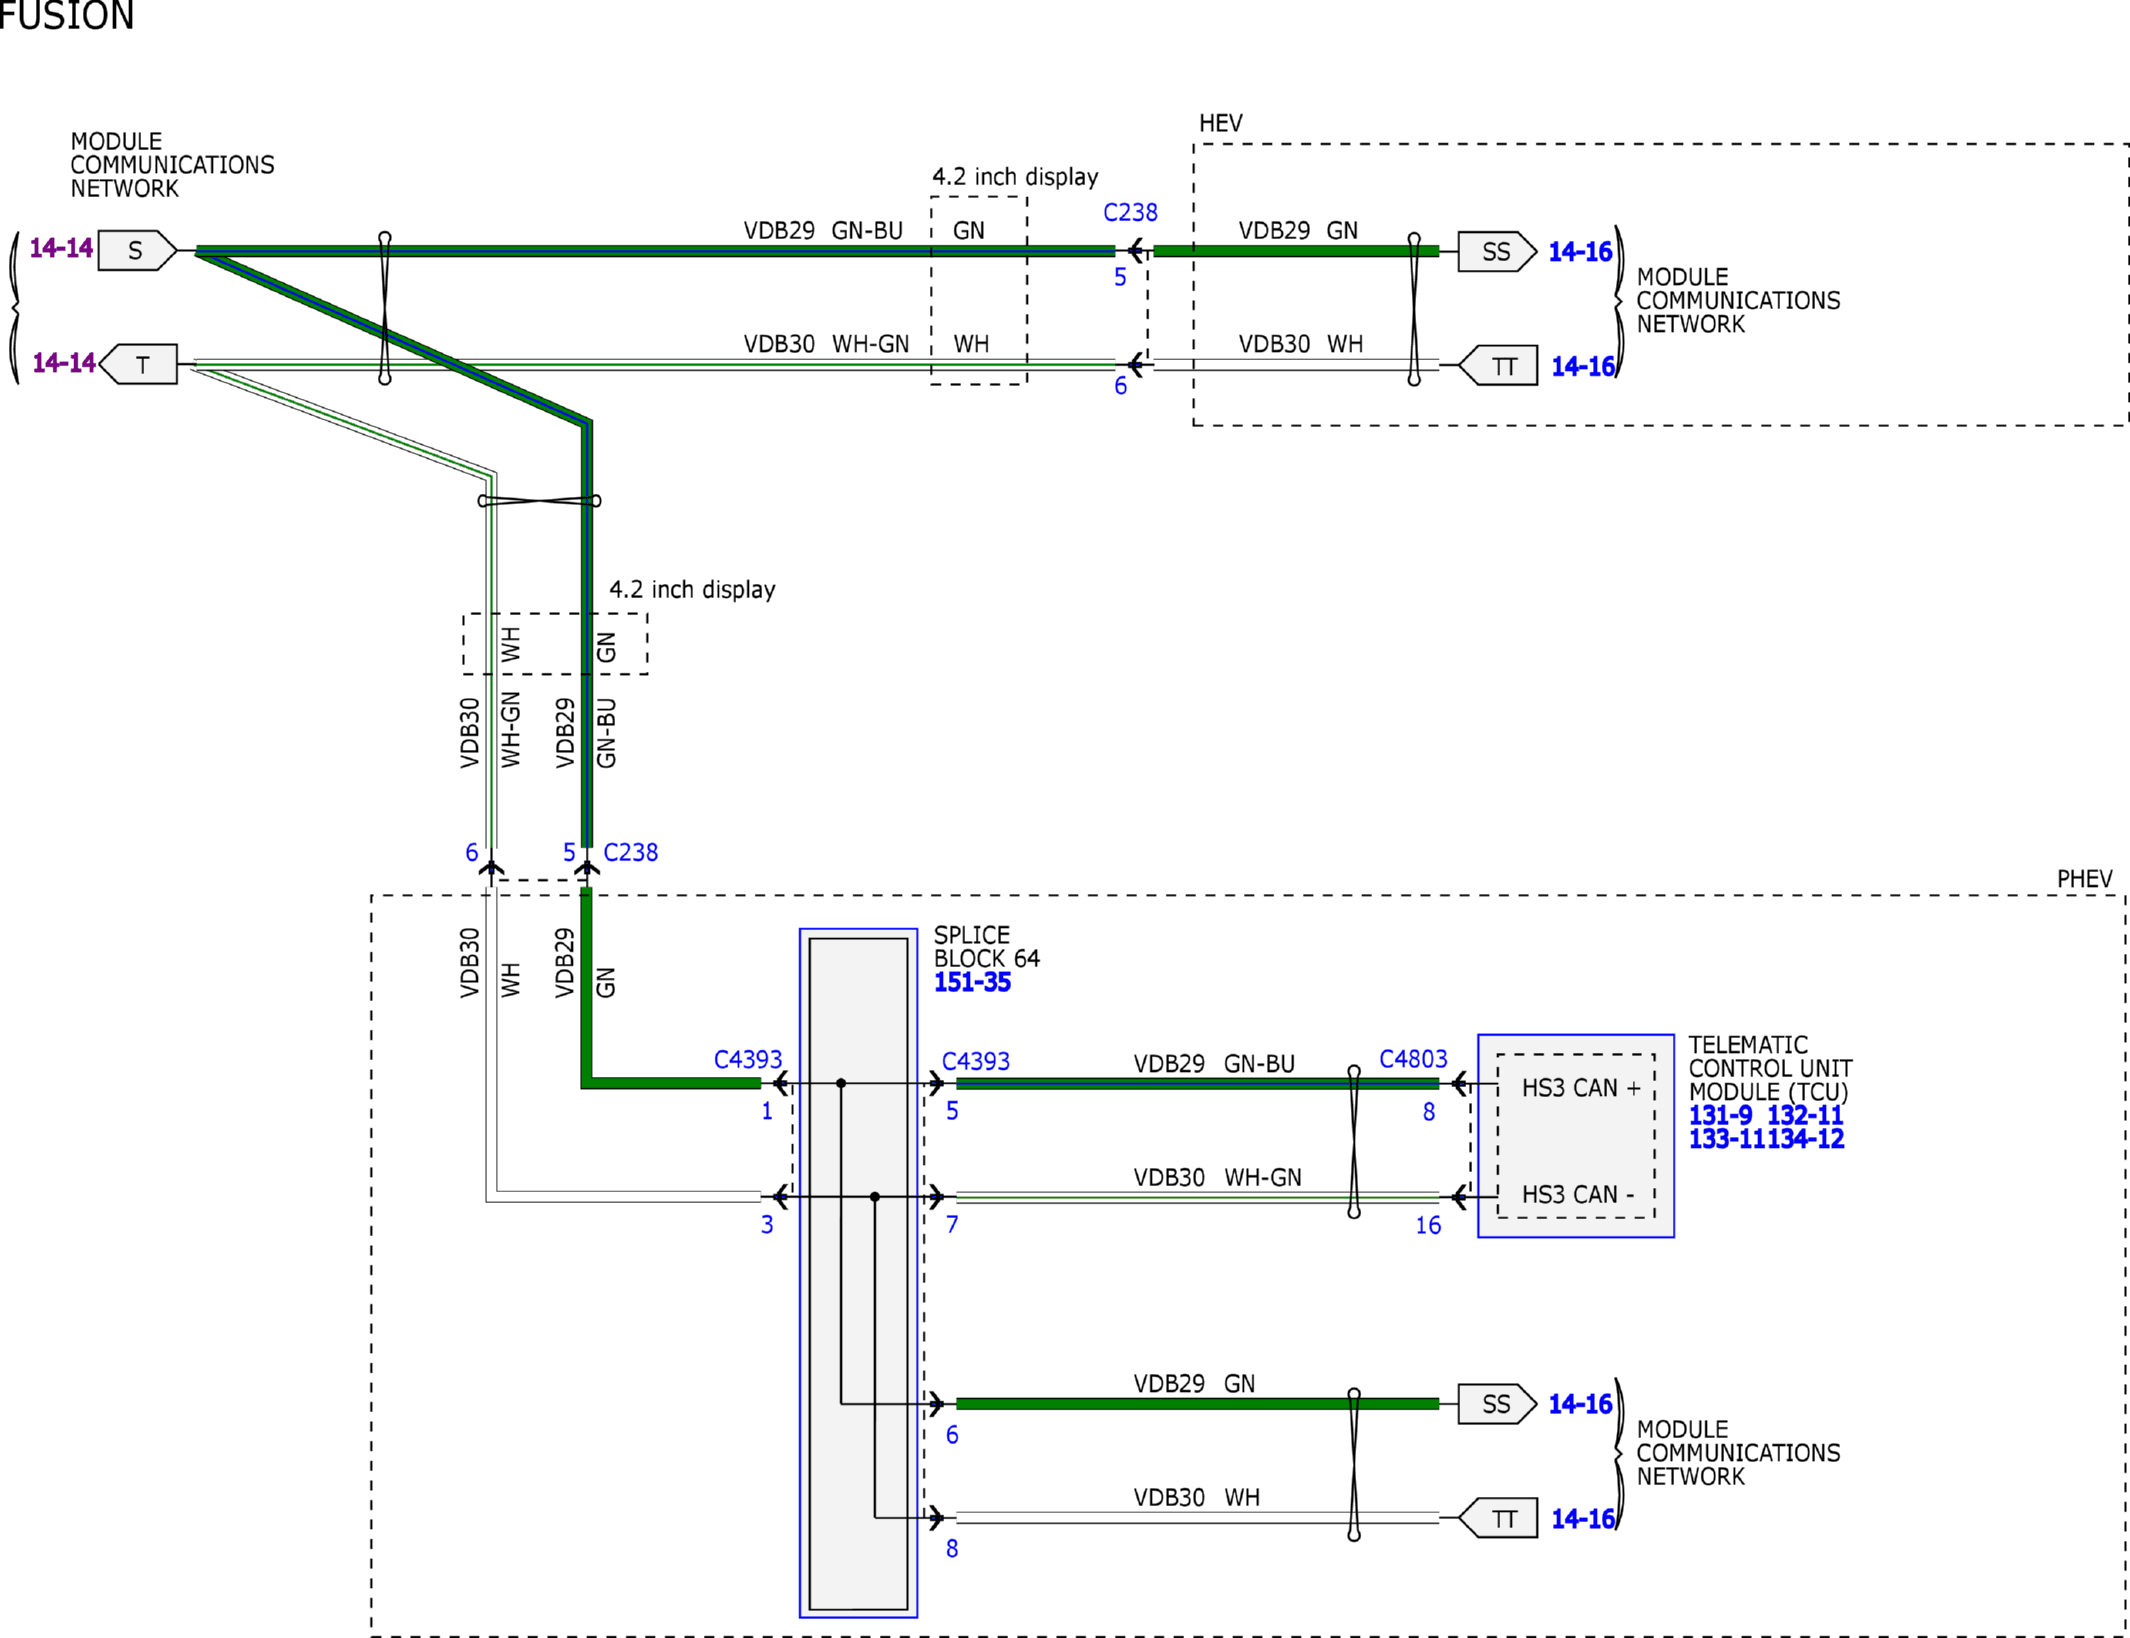Open the 131-9 TCU reference link
2130x1638 pixels.
(x=1720, y=1115)
